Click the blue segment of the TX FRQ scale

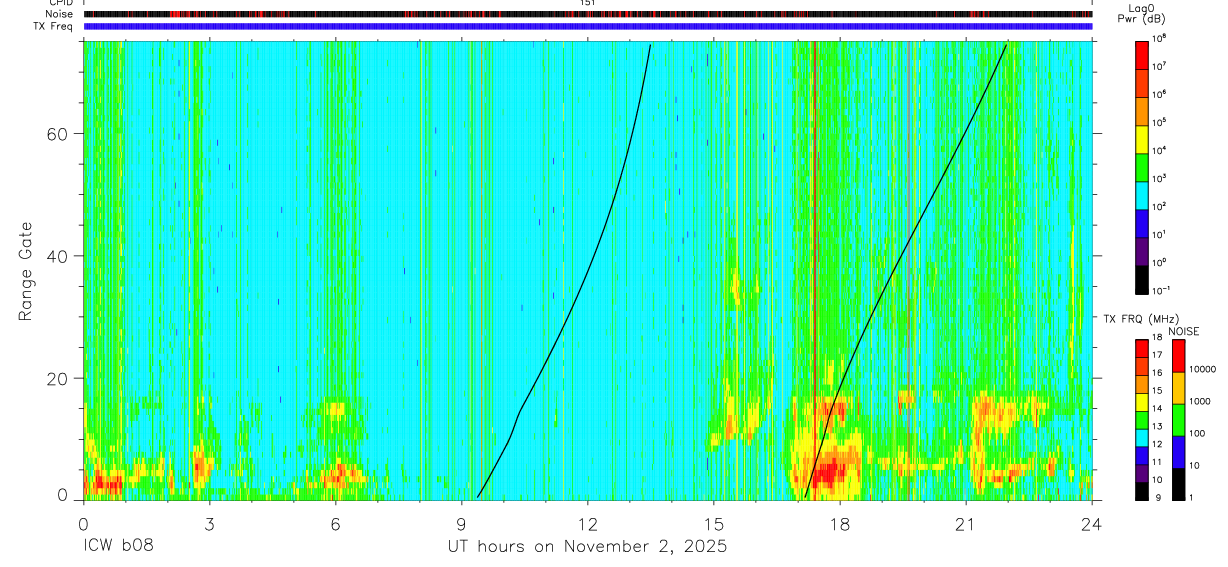pos(1142,455)
